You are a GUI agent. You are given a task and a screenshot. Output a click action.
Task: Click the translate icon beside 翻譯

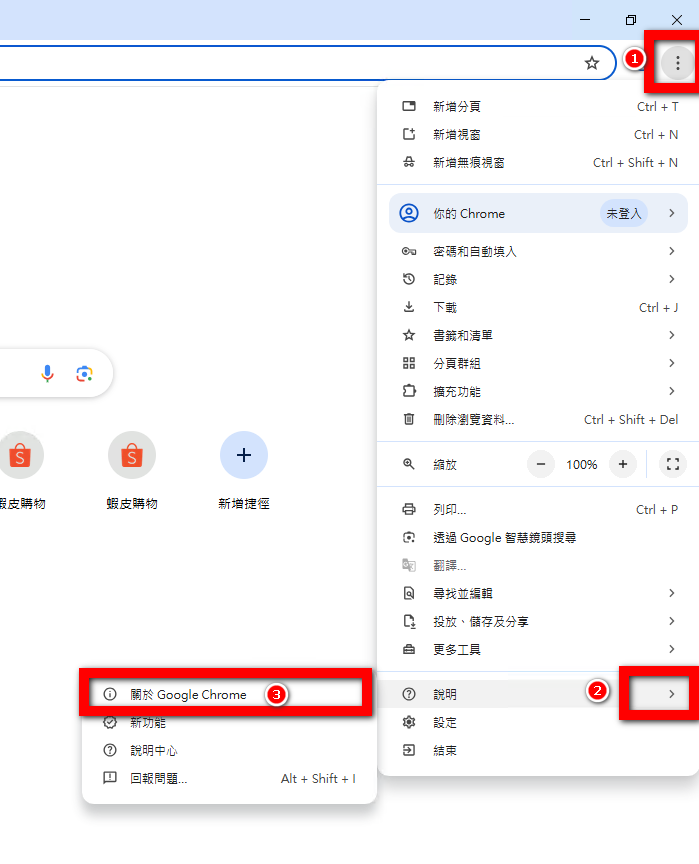click(x=409, y=565)
